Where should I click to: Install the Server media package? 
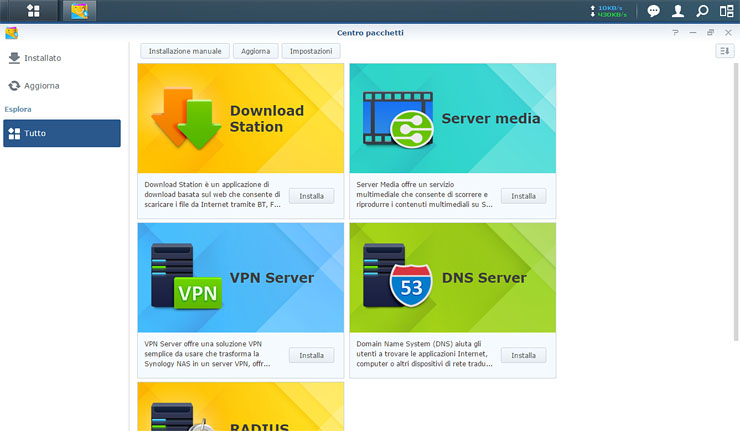(523, 196)
